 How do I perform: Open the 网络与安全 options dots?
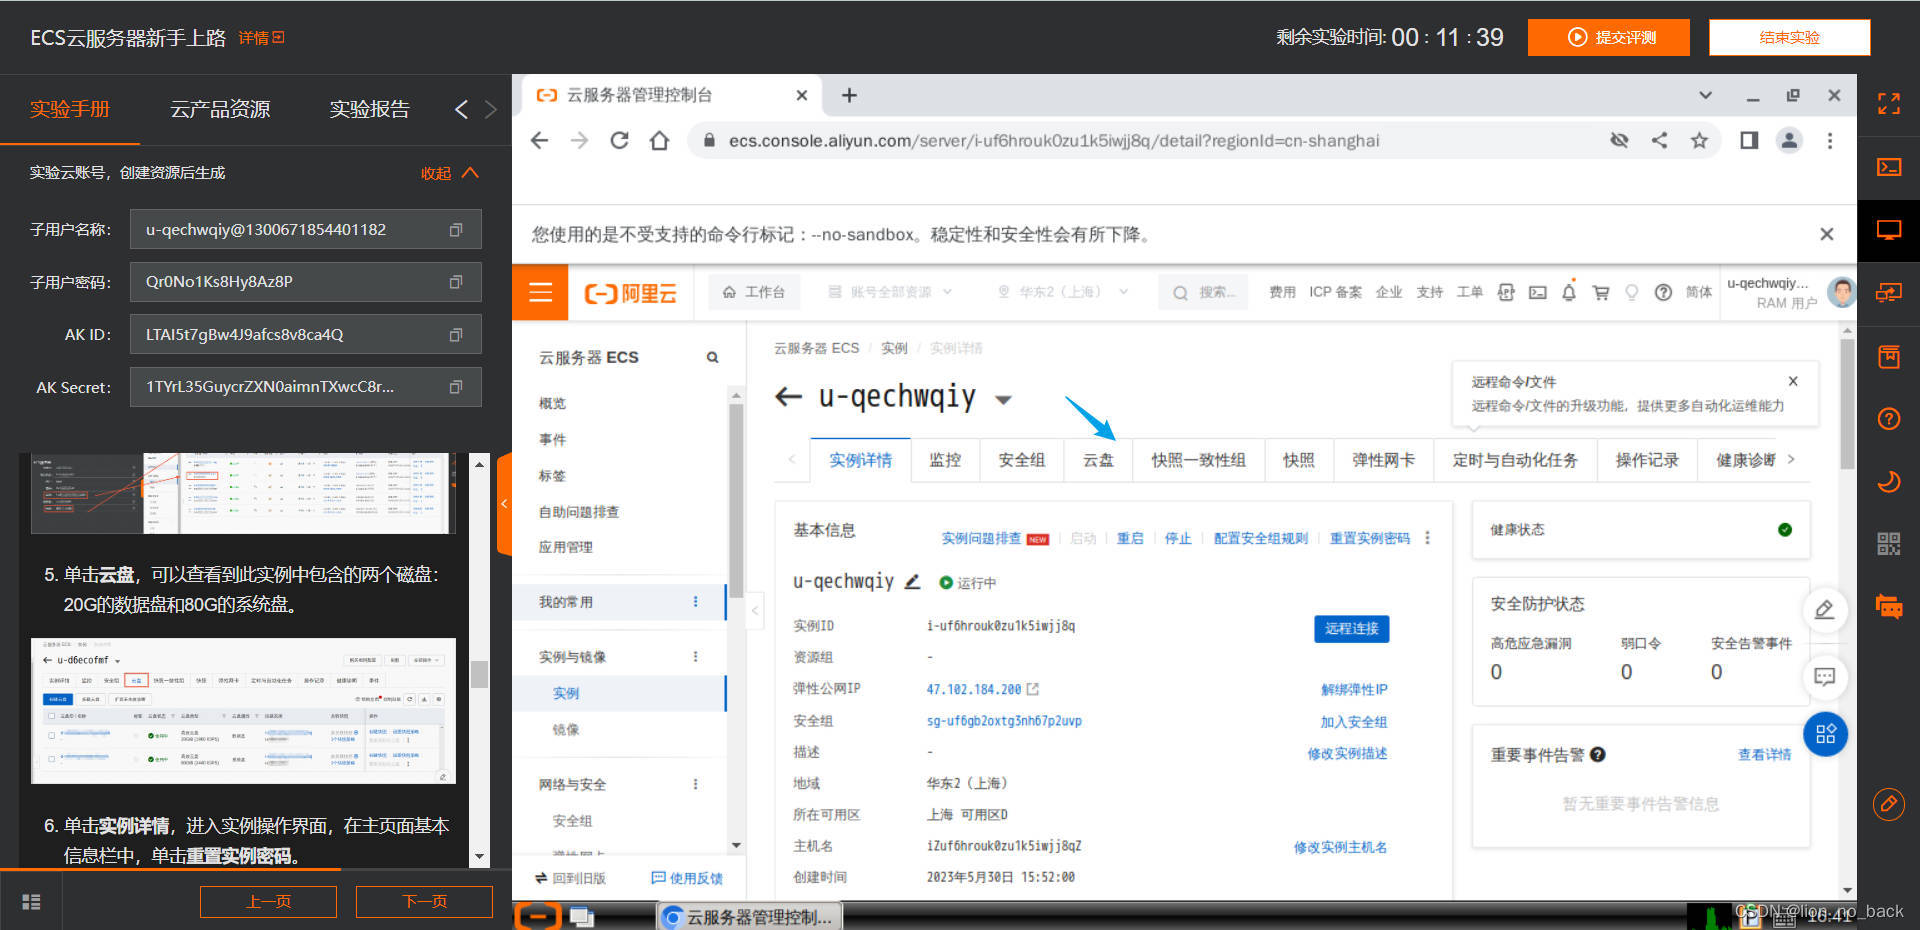[695, 784]
